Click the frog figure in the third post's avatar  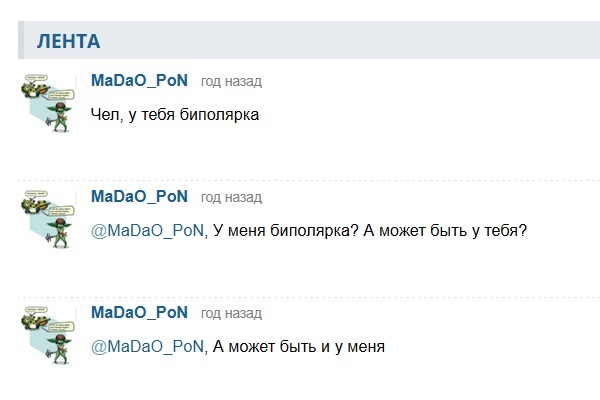click(x=34, y=322)
